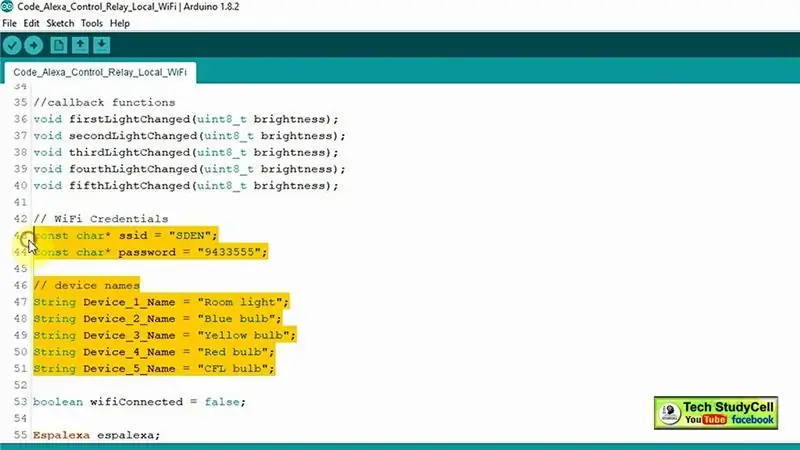Save the sketch with the Save icon
Viewport: 800px width, 450px height.
102,45
